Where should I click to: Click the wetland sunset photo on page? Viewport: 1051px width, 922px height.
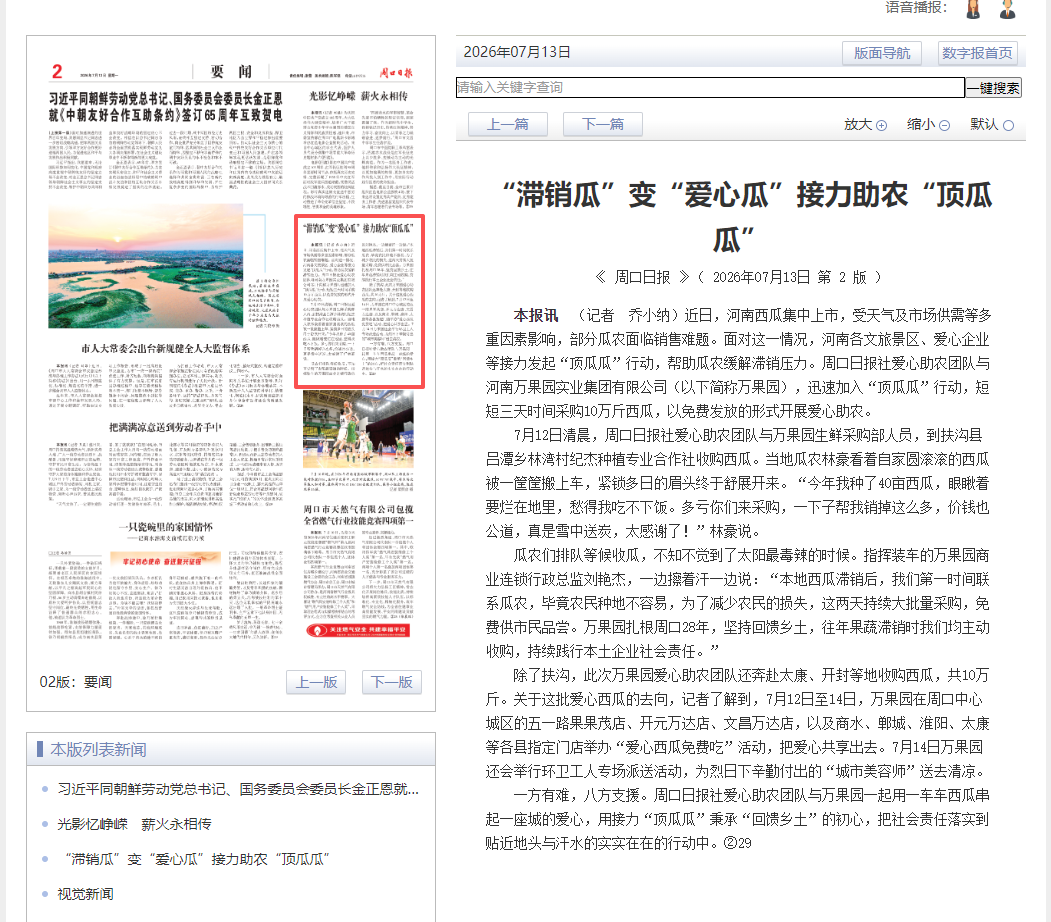pyautogui.click(x=145, y=267)
